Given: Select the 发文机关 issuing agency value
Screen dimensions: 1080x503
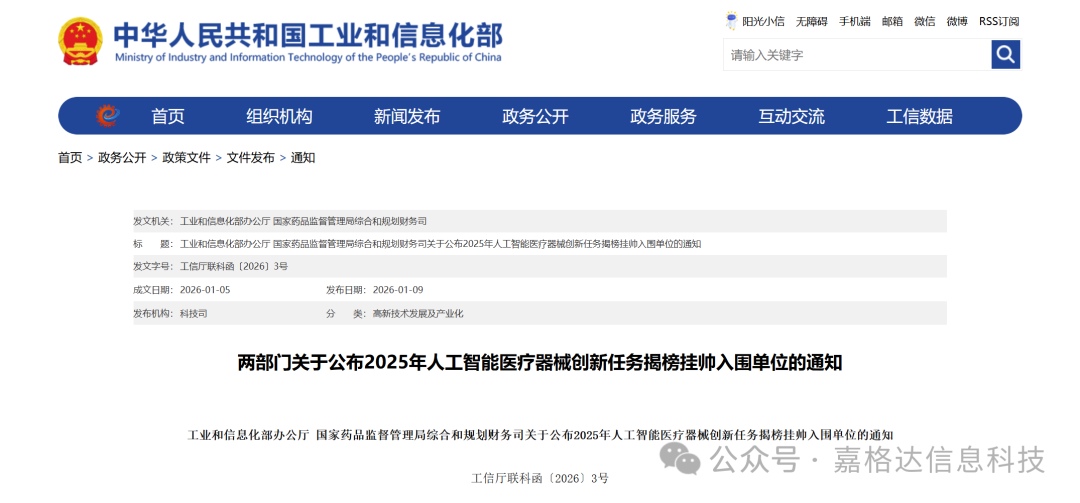Looking at the screenshot, I should [303, 221].
